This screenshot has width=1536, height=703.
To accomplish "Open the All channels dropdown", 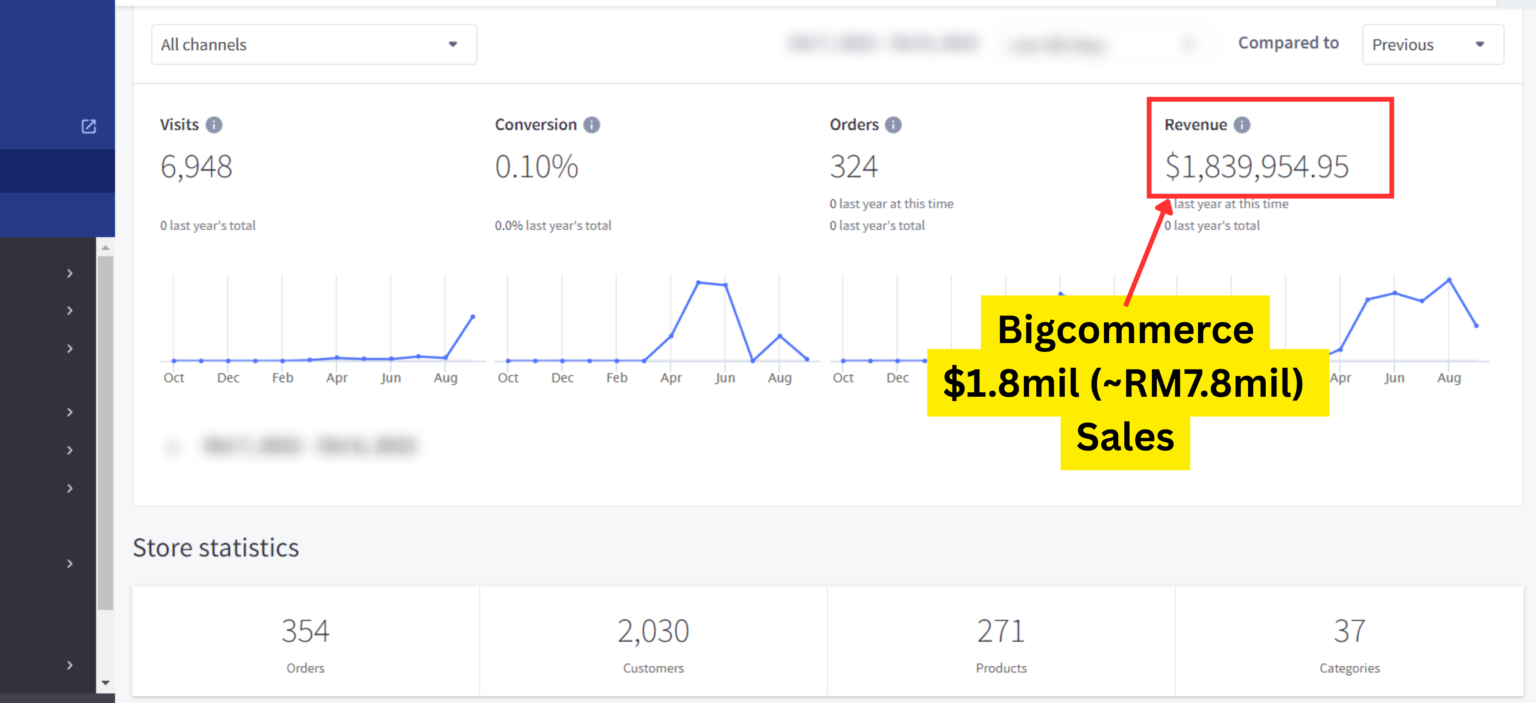I will coord(314,45).
